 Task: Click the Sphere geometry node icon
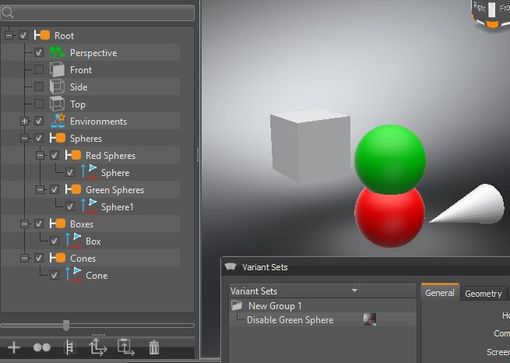point(89,172)
